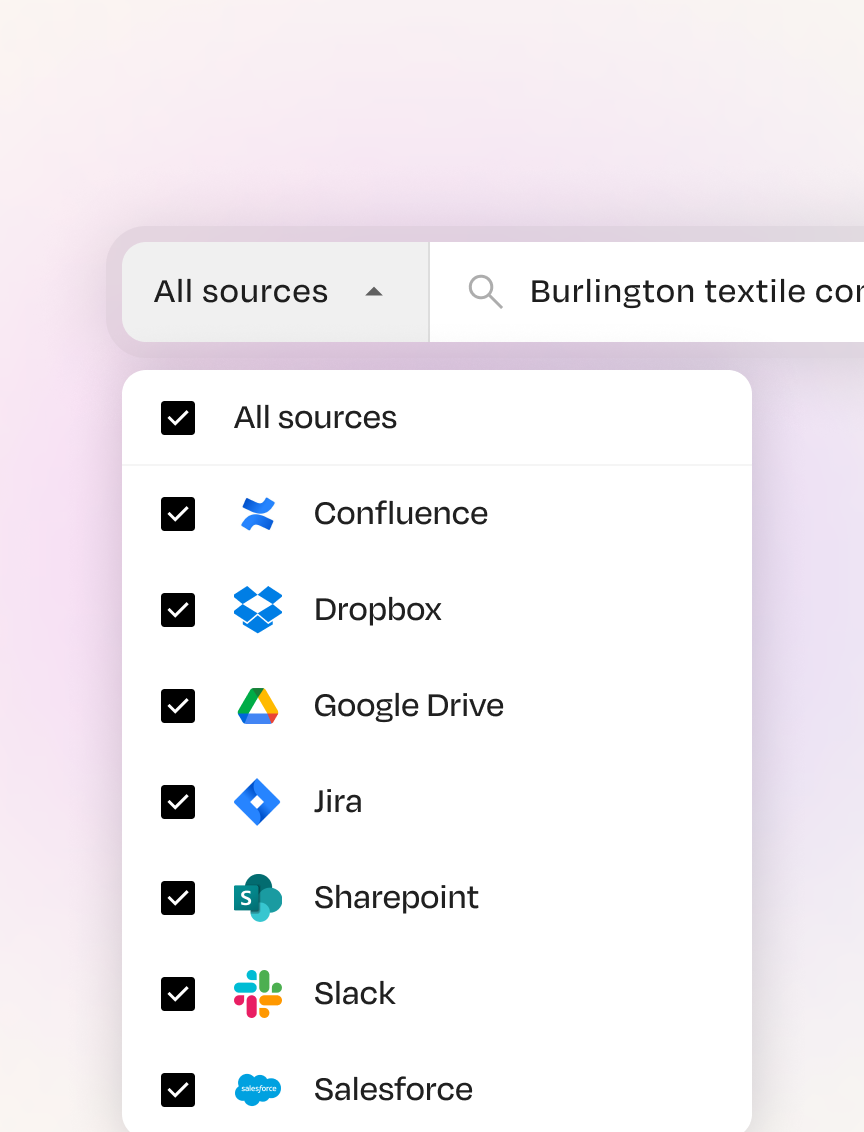The image size is (864, 1132).
Task: Select the Slack label in list
Action: 354,994
